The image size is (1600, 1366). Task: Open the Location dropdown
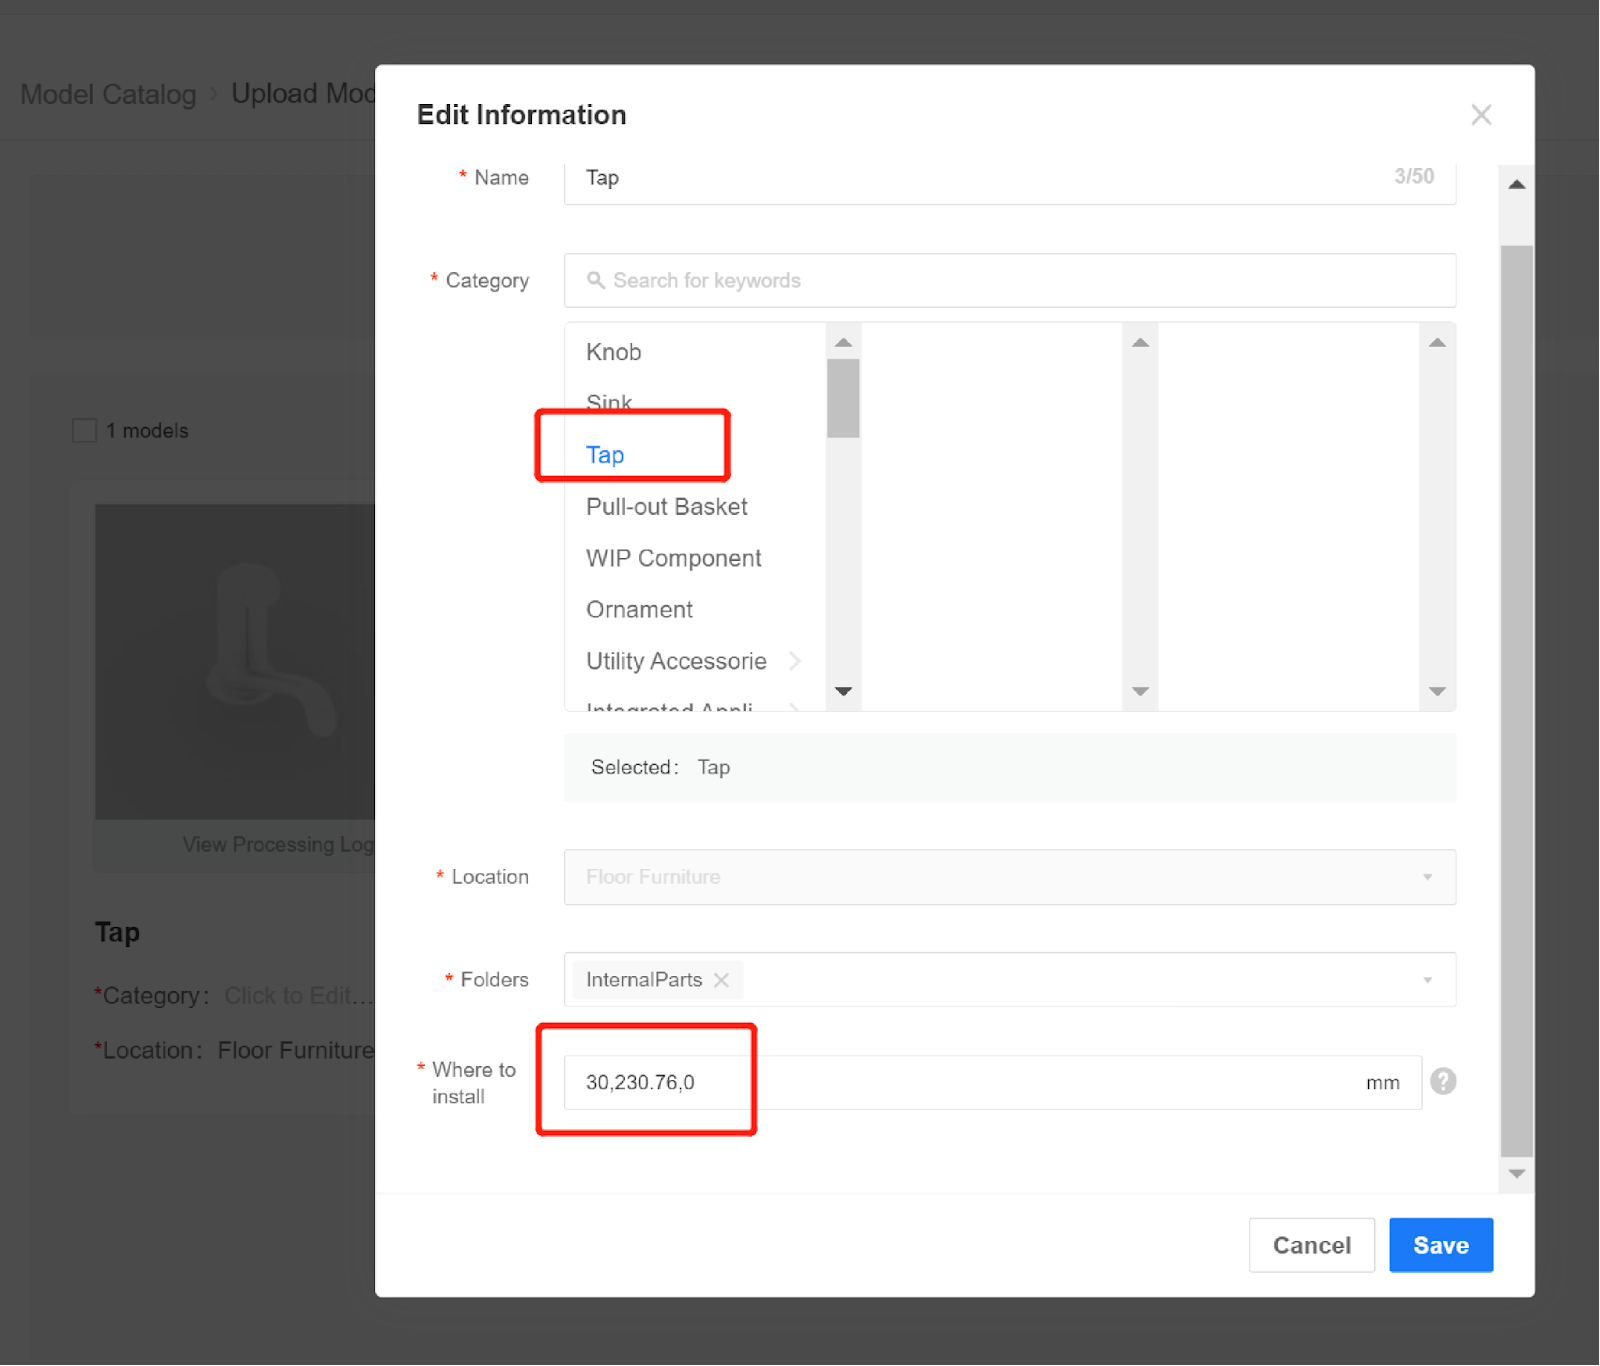pyautogui.click(x=1009, y=877)
